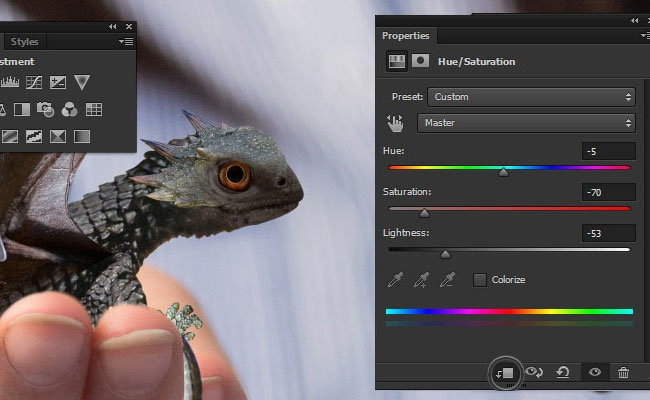The height and width of the screenshot is (400, 650).
Task: Select the Properties tab
Action: [406, 36]
